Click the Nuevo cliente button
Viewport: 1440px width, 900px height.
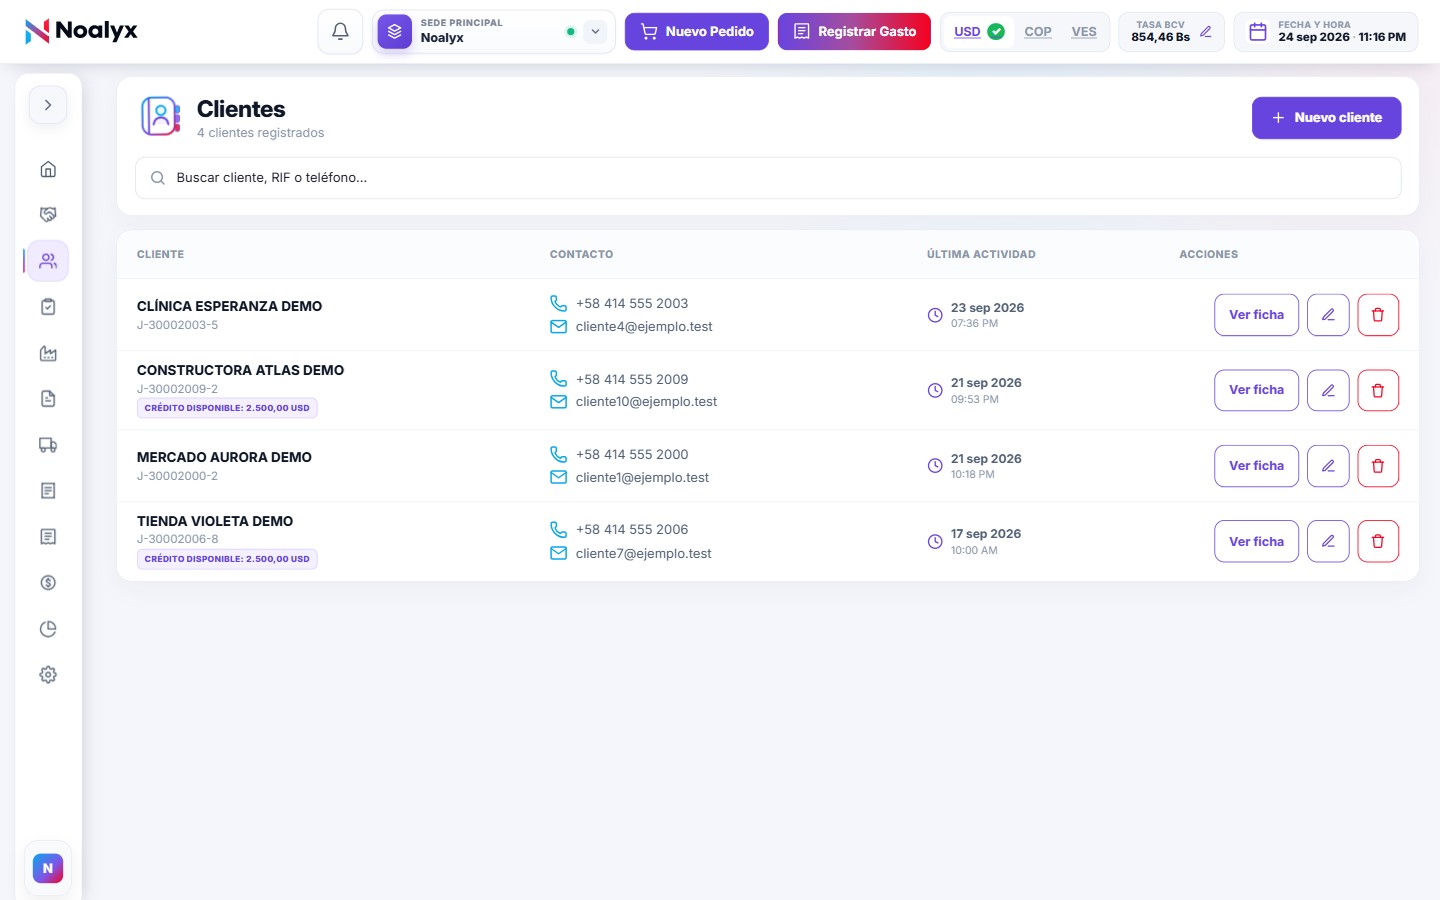[x=1326, y=118]
